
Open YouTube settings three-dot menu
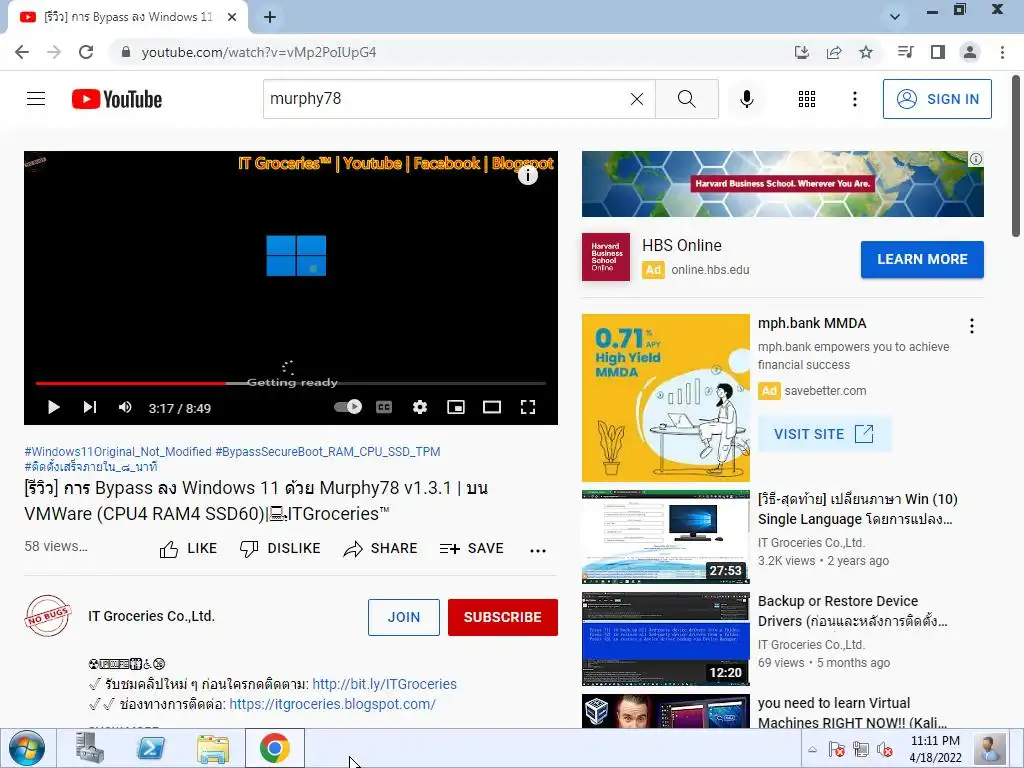854,99
